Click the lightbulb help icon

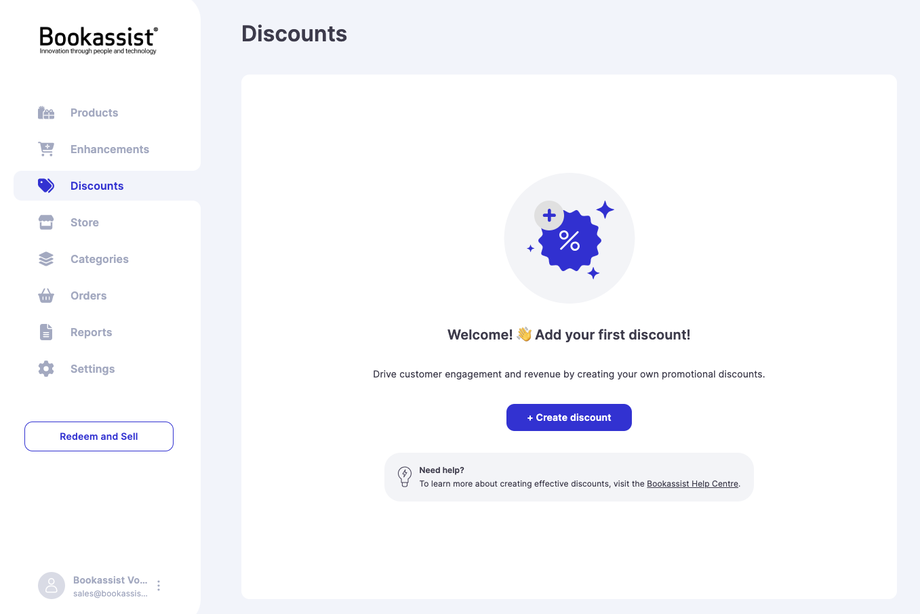point(404,477)
